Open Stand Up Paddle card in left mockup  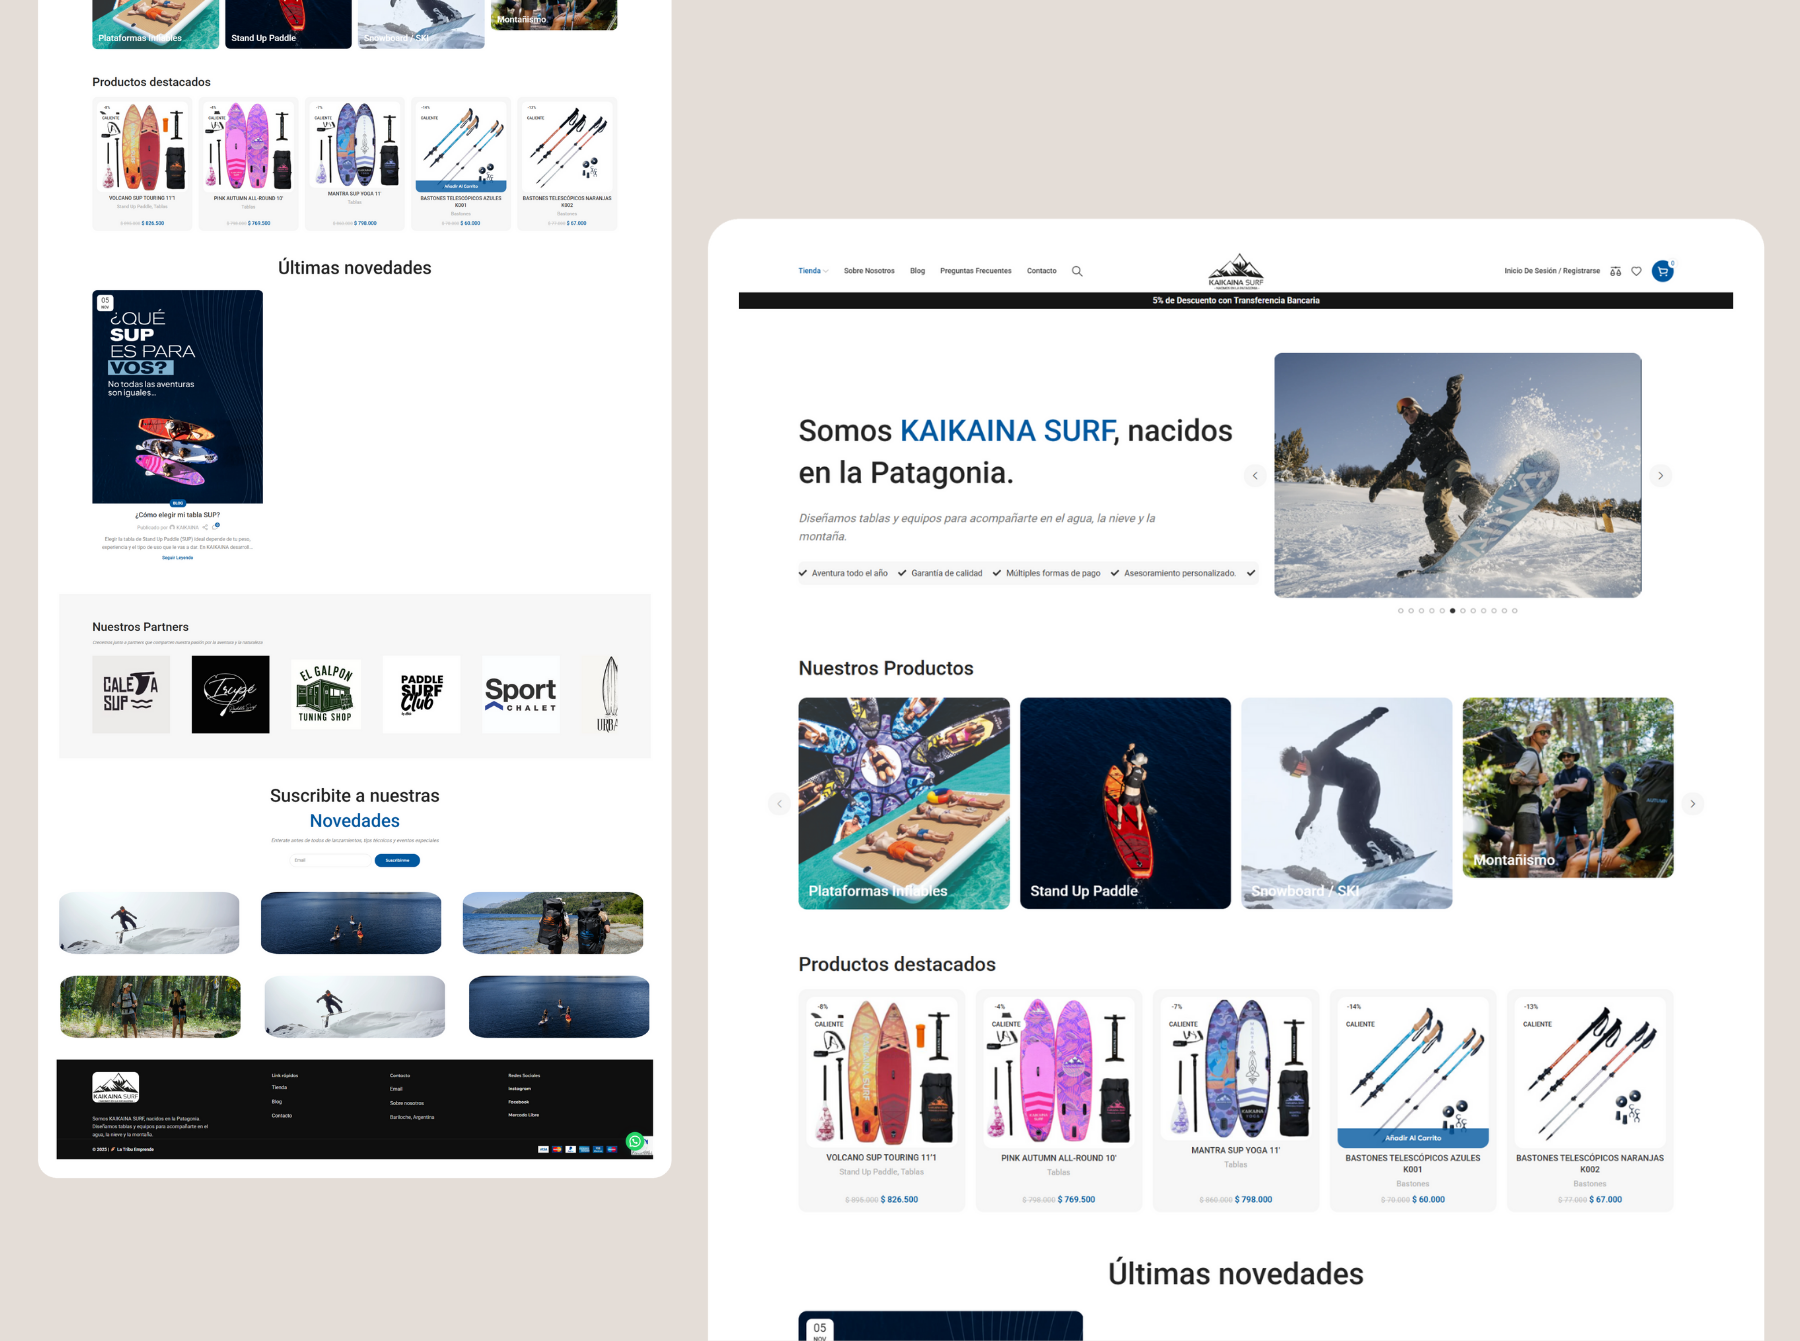288,24
